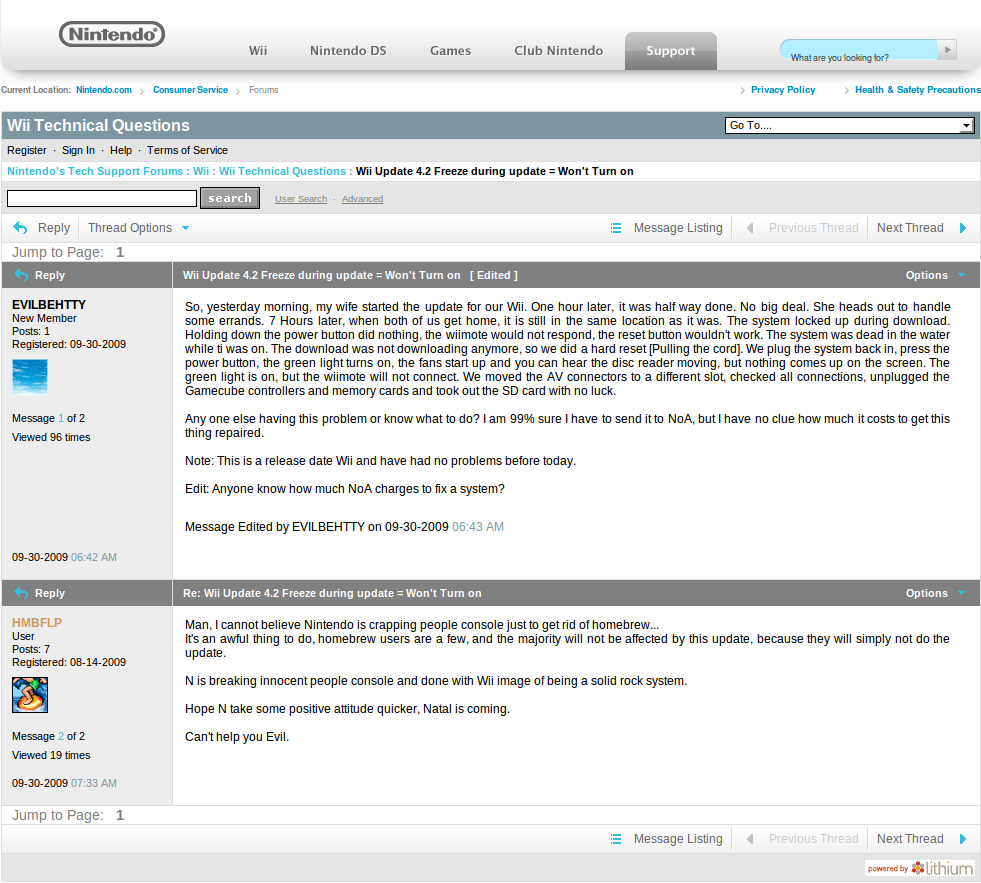Click first post title 'Wii Update 4.2 Freeze'

[322, 275]
